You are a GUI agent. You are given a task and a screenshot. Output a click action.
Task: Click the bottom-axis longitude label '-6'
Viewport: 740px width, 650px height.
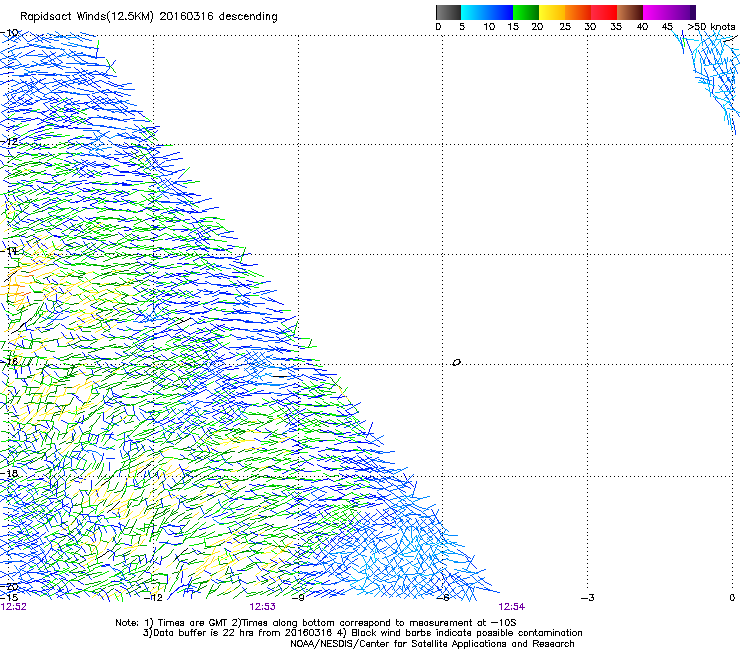coord(443,598)
